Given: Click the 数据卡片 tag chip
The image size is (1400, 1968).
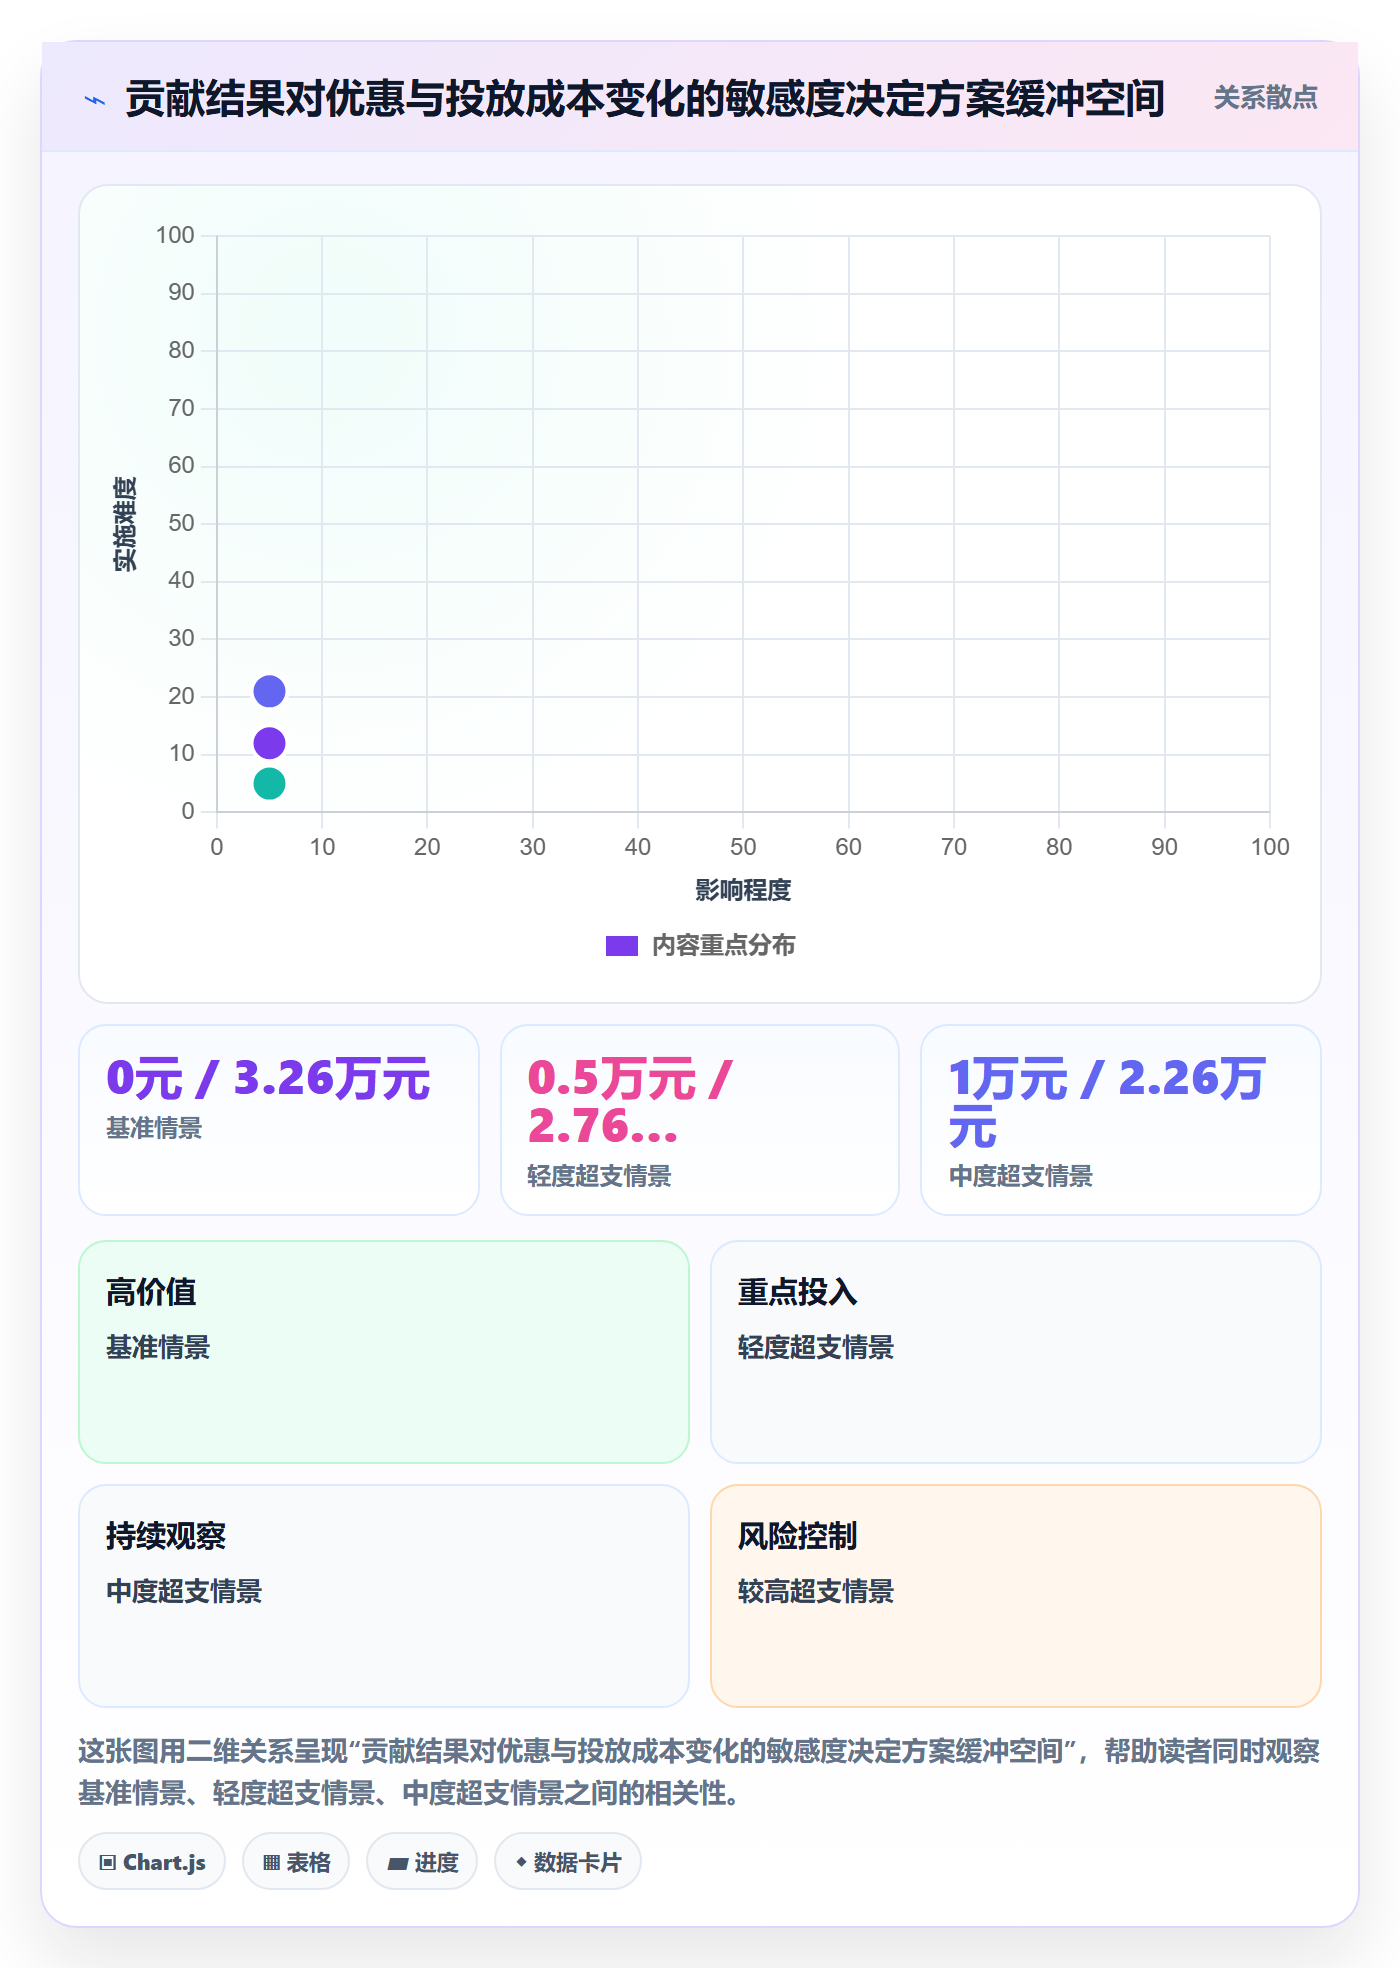Looking at the screenshot, I should pos(568,1862).
